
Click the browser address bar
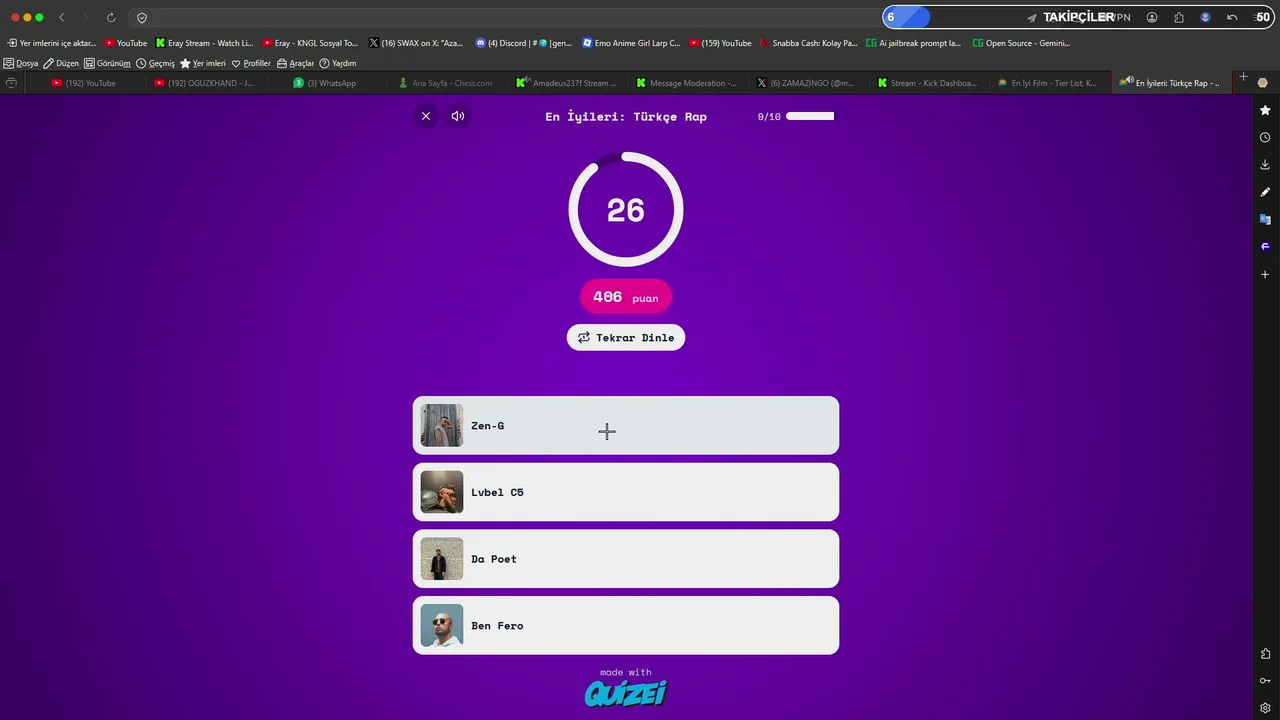510,17
